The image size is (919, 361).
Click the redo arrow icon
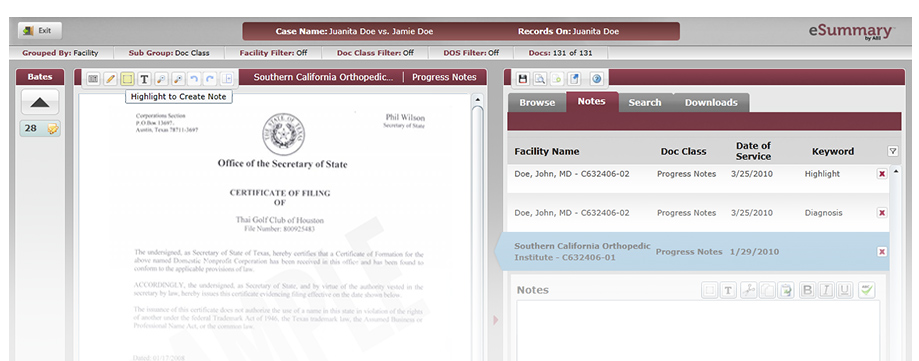click(210, 79)
